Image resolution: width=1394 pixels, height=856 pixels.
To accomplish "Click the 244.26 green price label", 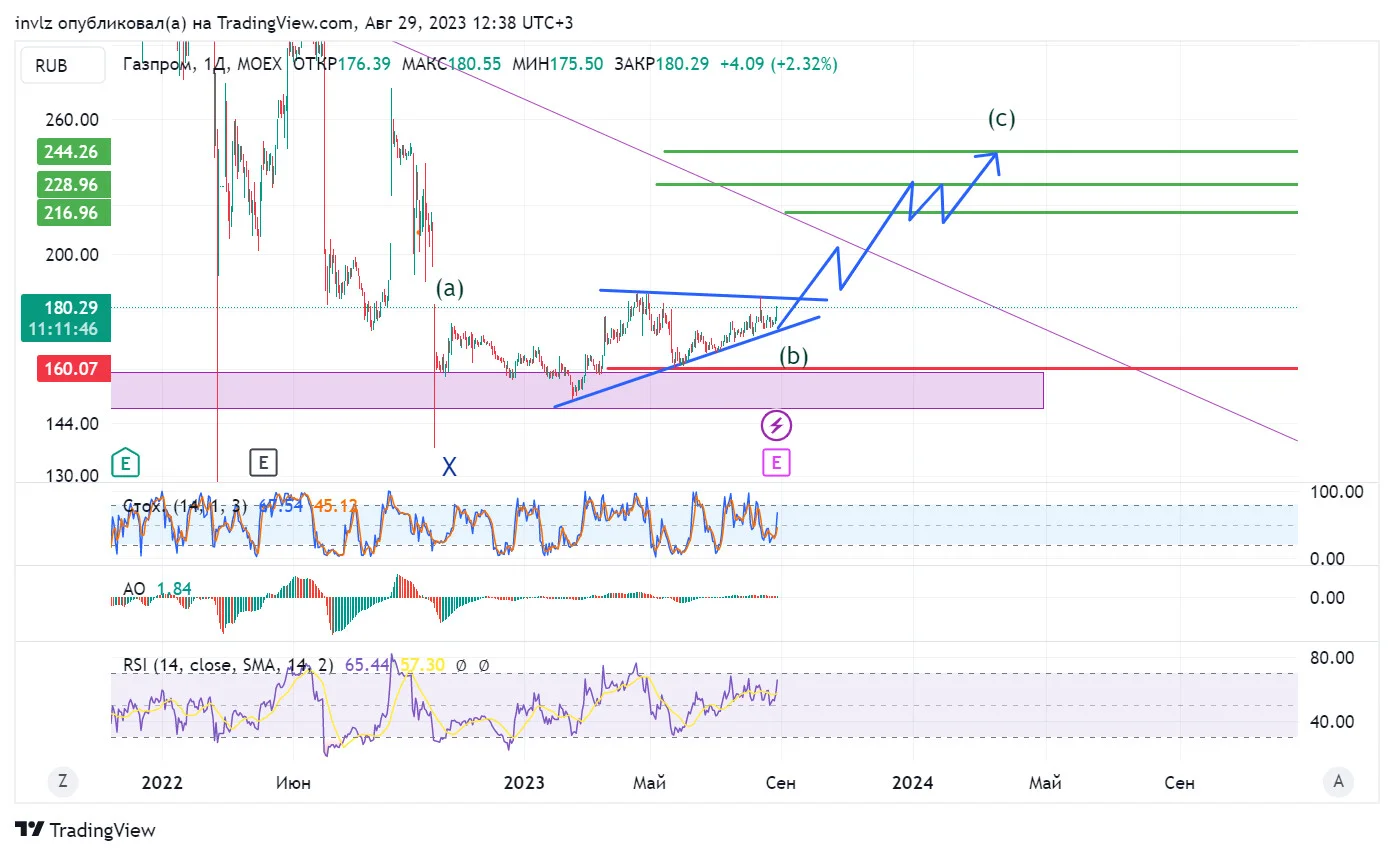I will 74,152.
